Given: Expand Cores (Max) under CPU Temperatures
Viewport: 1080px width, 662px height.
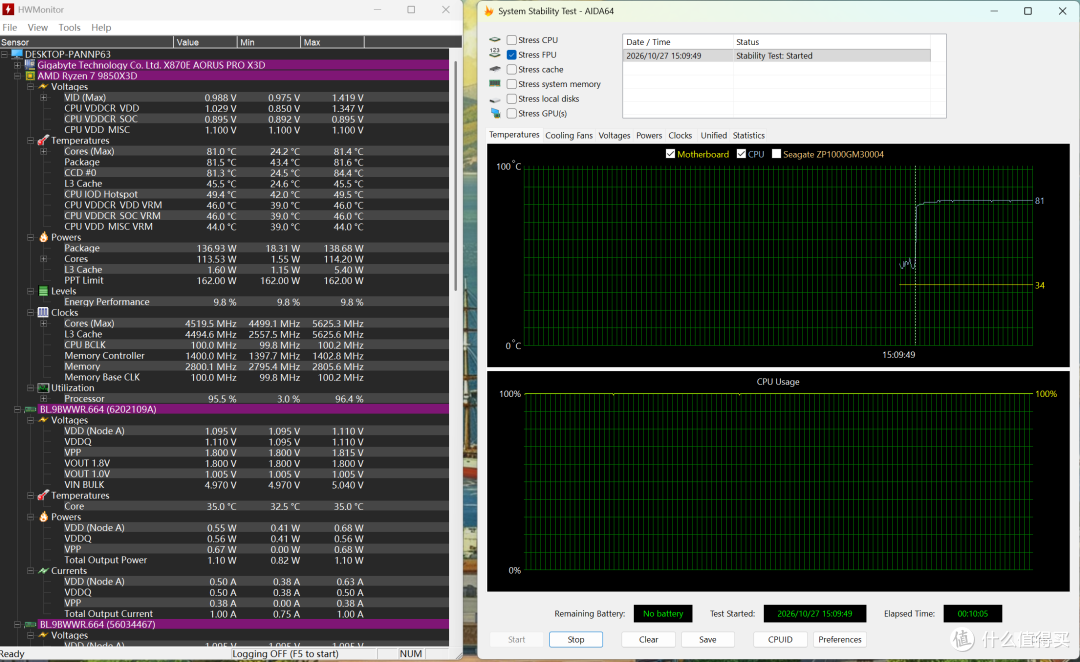Looking at the screenshot, I should (x=43, y=152).
